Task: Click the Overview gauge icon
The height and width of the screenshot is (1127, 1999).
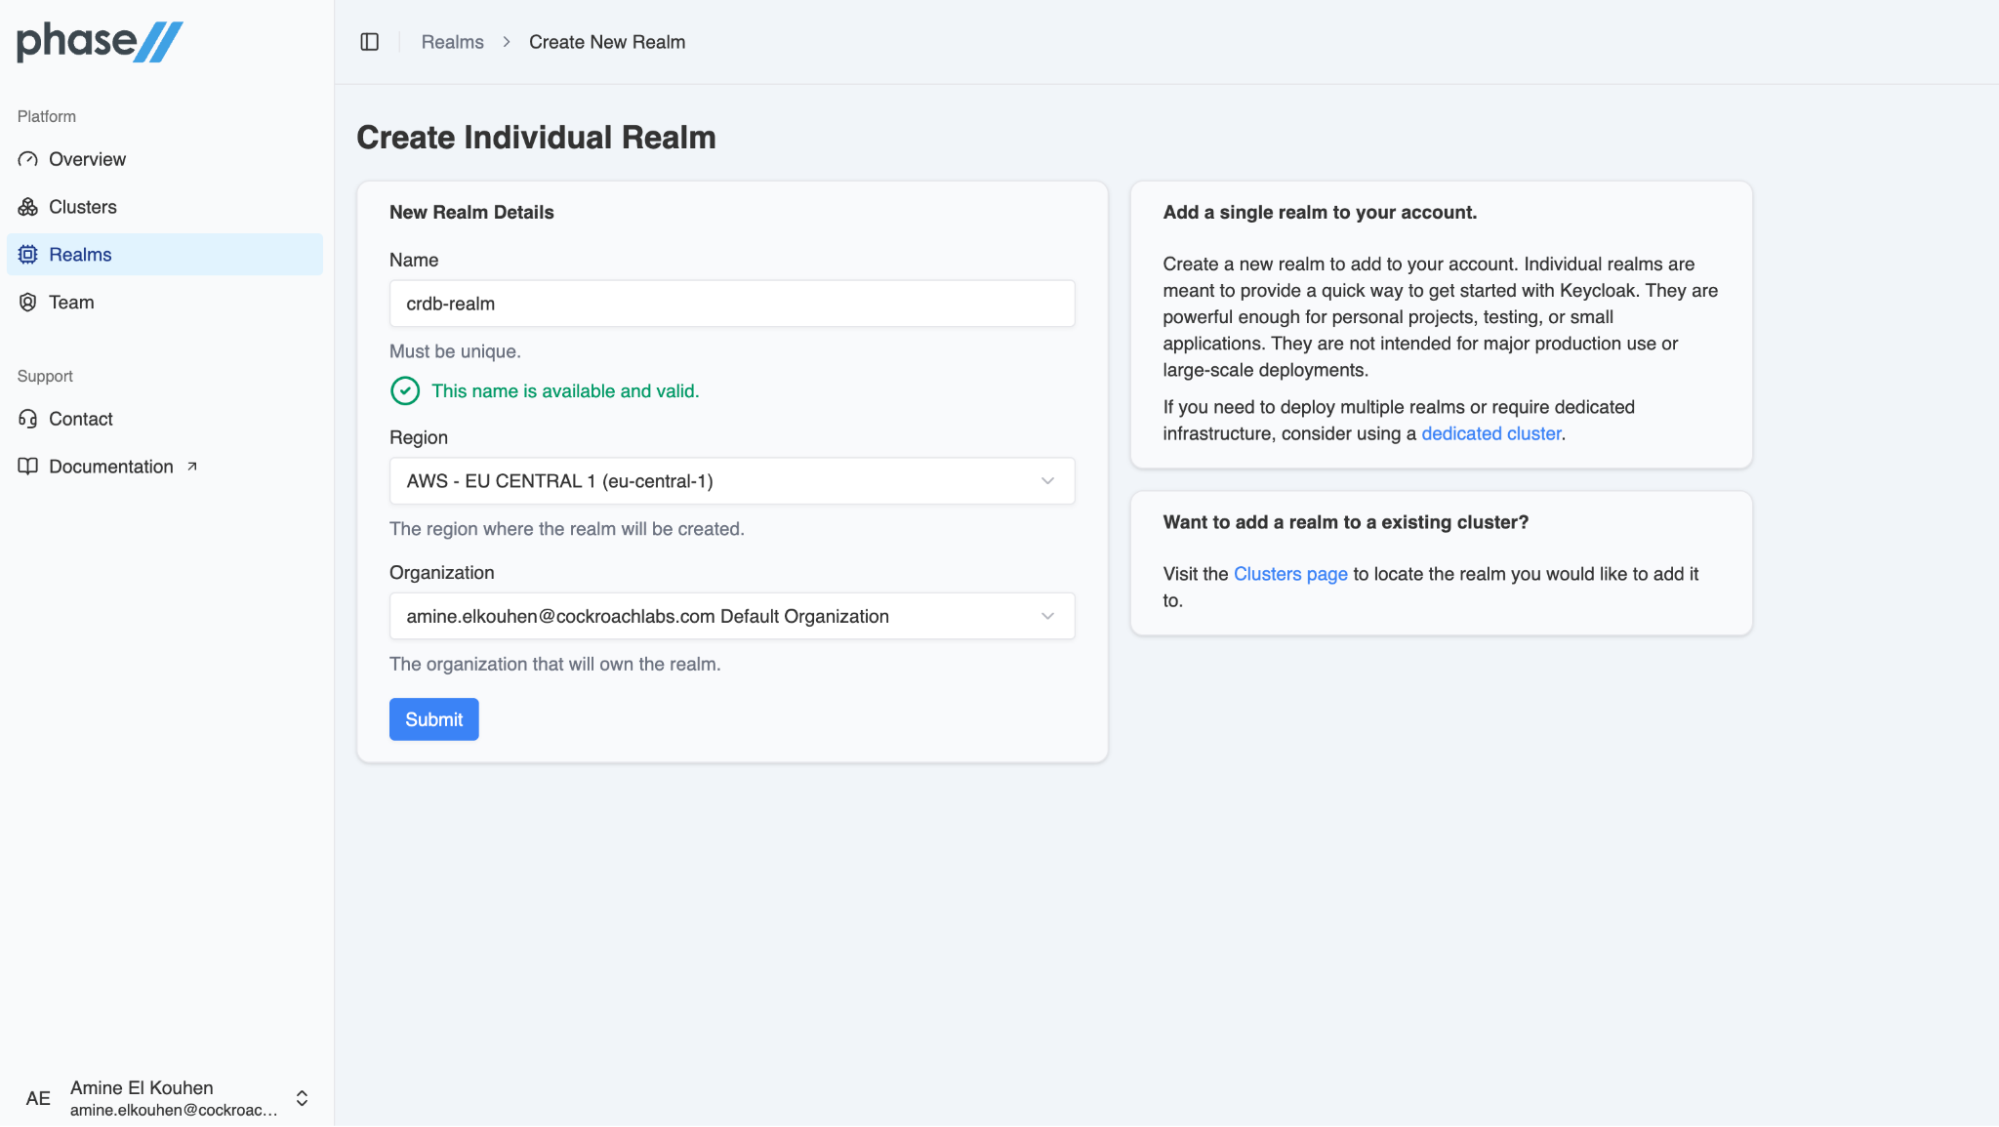Action: (28, 159)
